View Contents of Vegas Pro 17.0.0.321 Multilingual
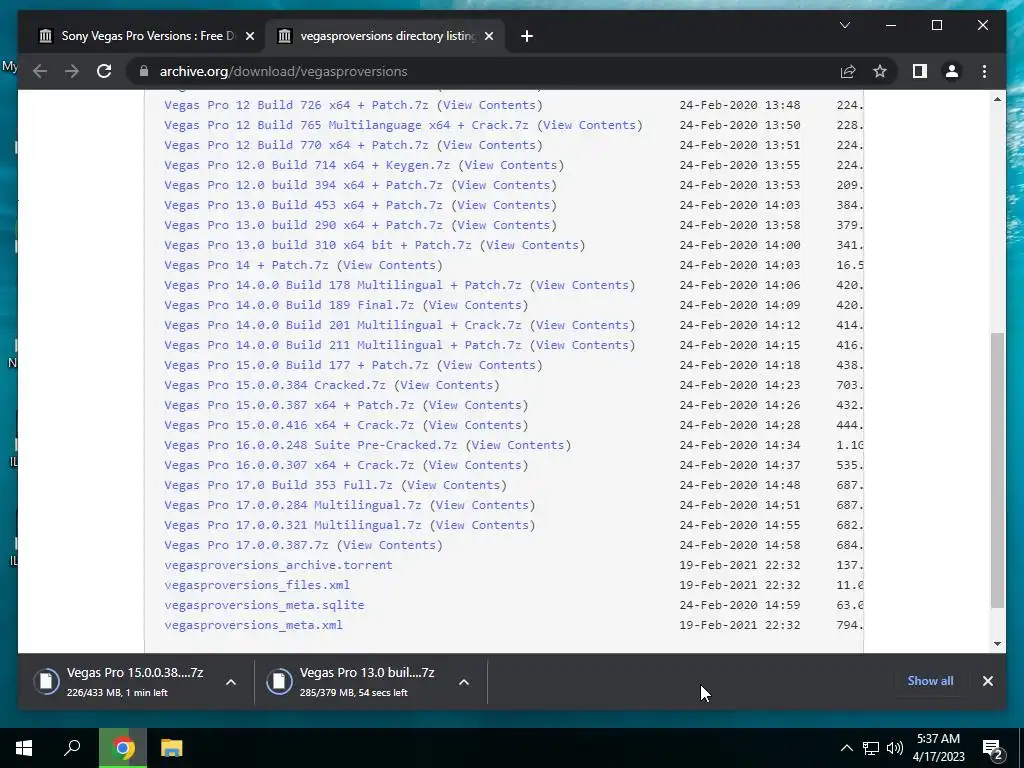The width and height of the screenshot is (1024, 768). (483, 525)
